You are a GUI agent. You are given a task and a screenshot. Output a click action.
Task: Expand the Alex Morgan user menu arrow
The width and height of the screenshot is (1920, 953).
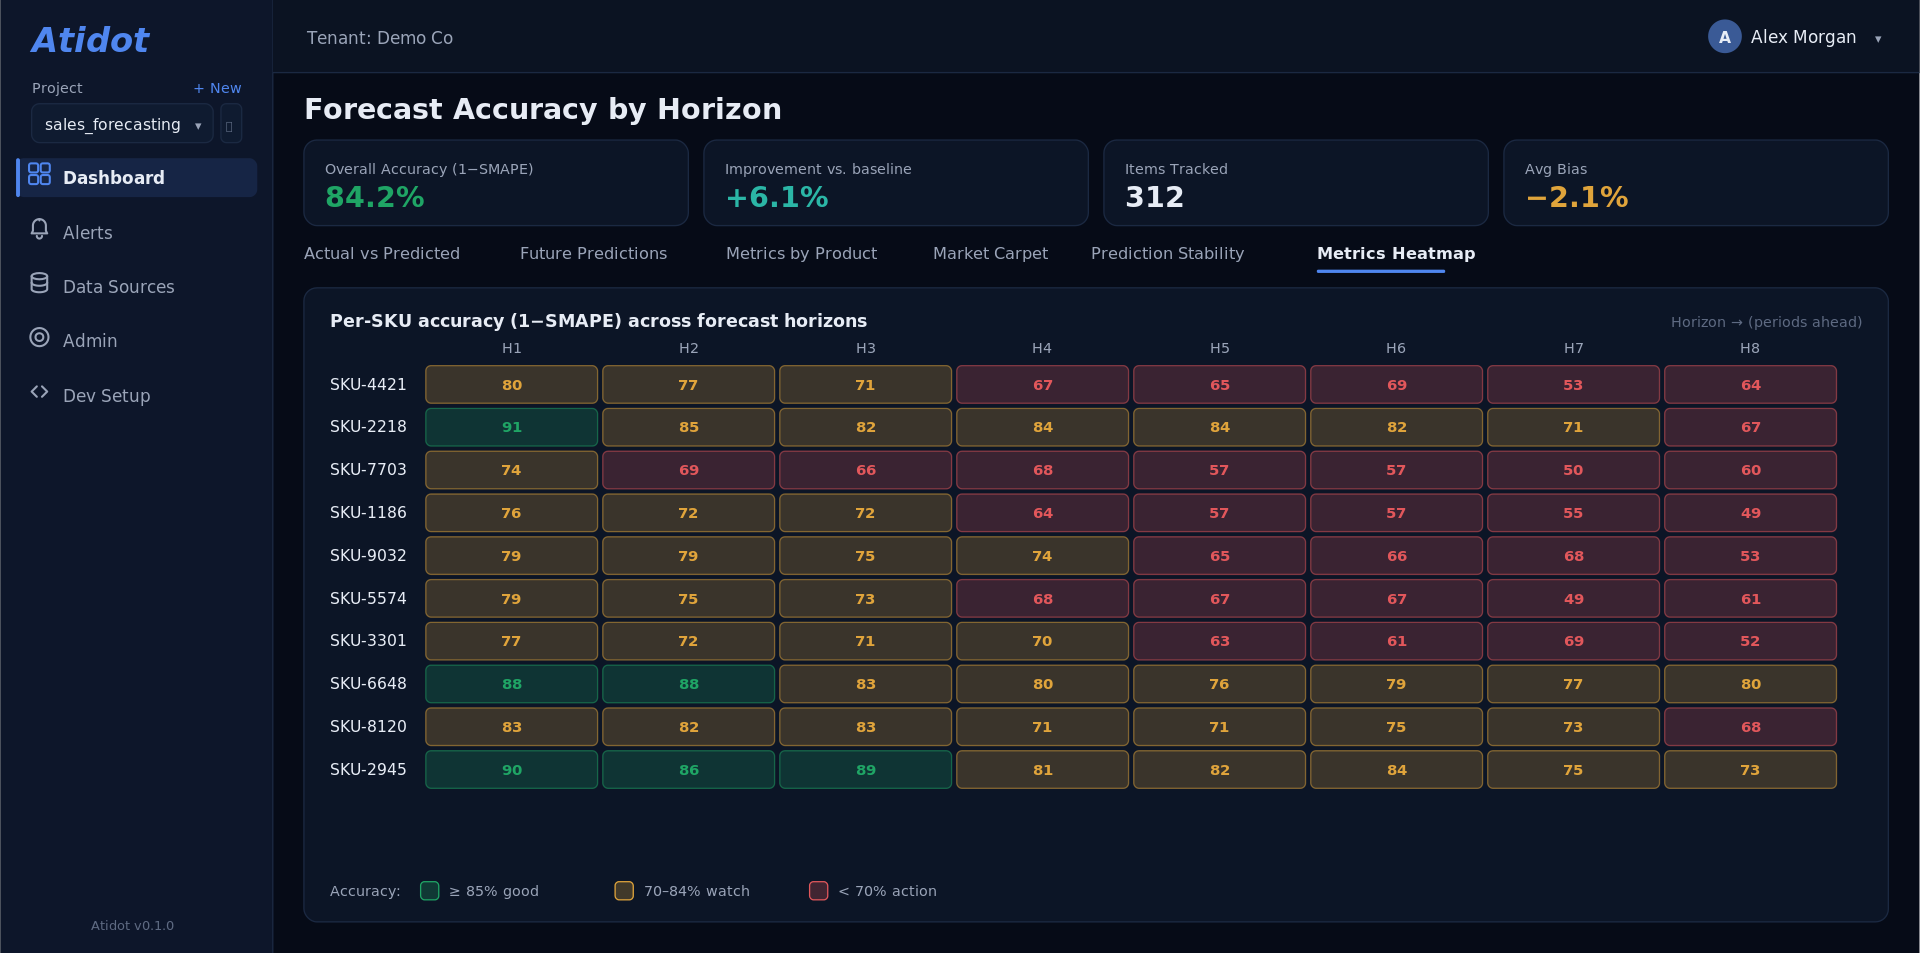point(1878,39)
